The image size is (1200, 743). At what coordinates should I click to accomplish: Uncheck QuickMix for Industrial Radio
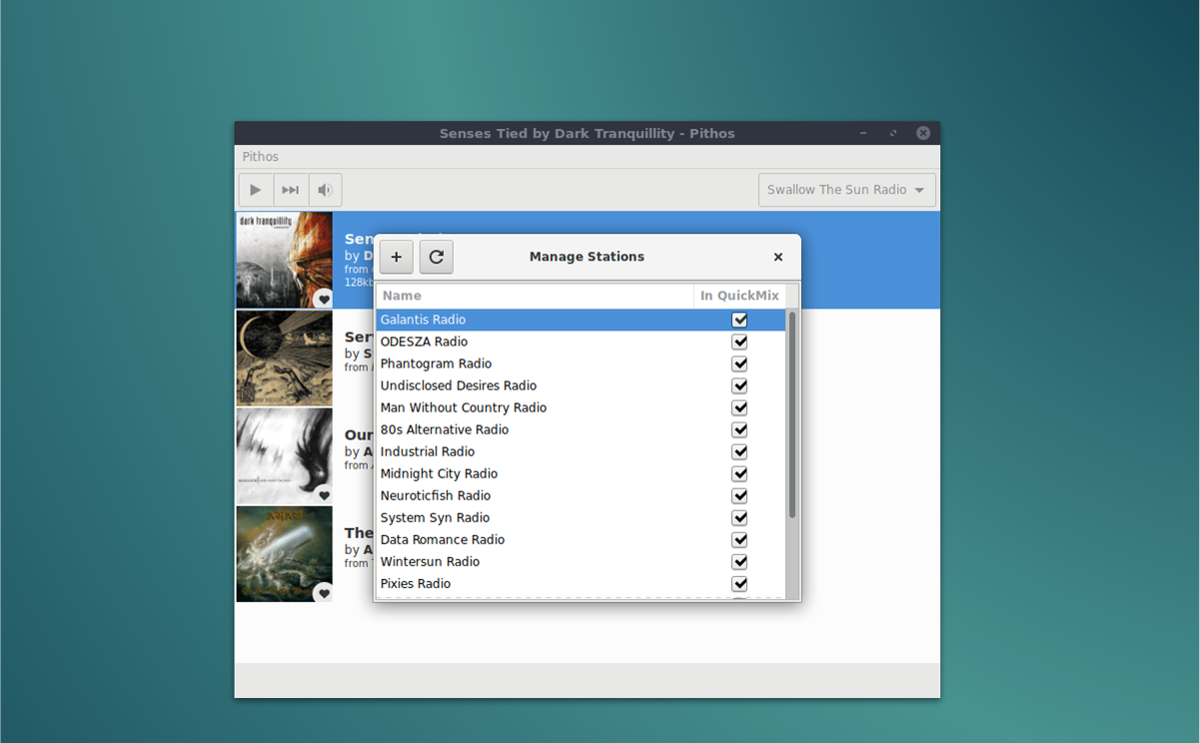point(740,452)
